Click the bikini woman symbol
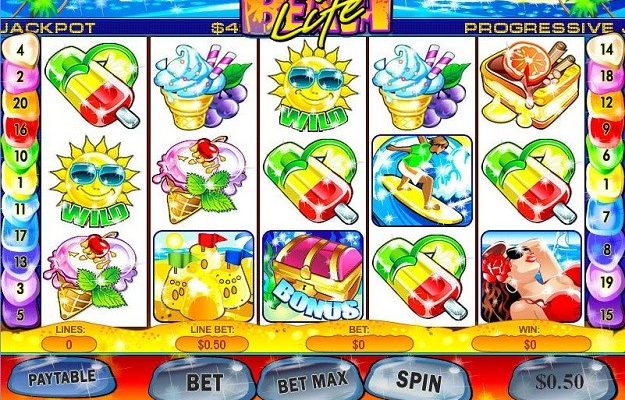 click(x=531, y=276)
